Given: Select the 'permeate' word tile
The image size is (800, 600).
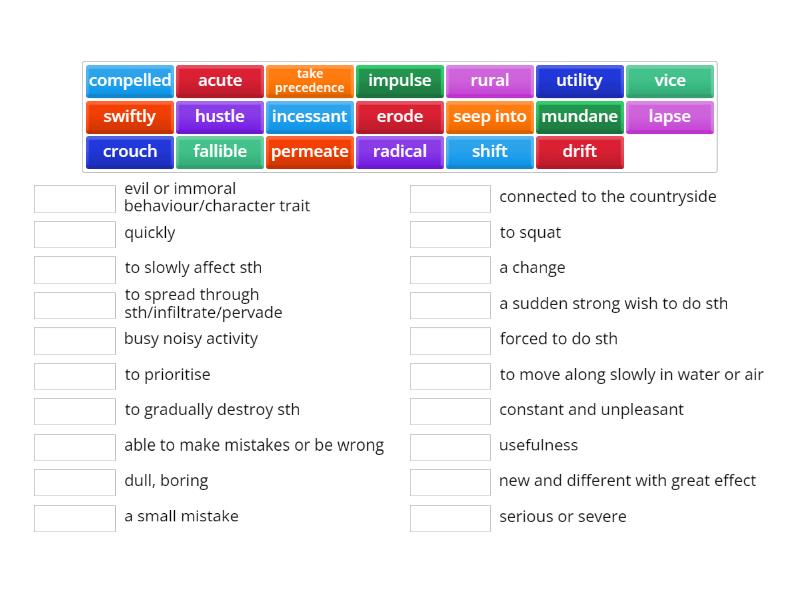Looking at the screenshot, I should [309, 152].
